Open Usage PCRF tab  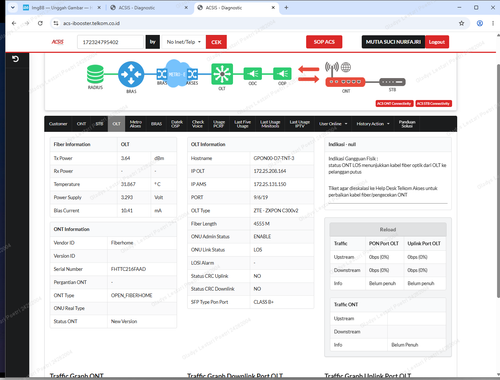[219, 124]
